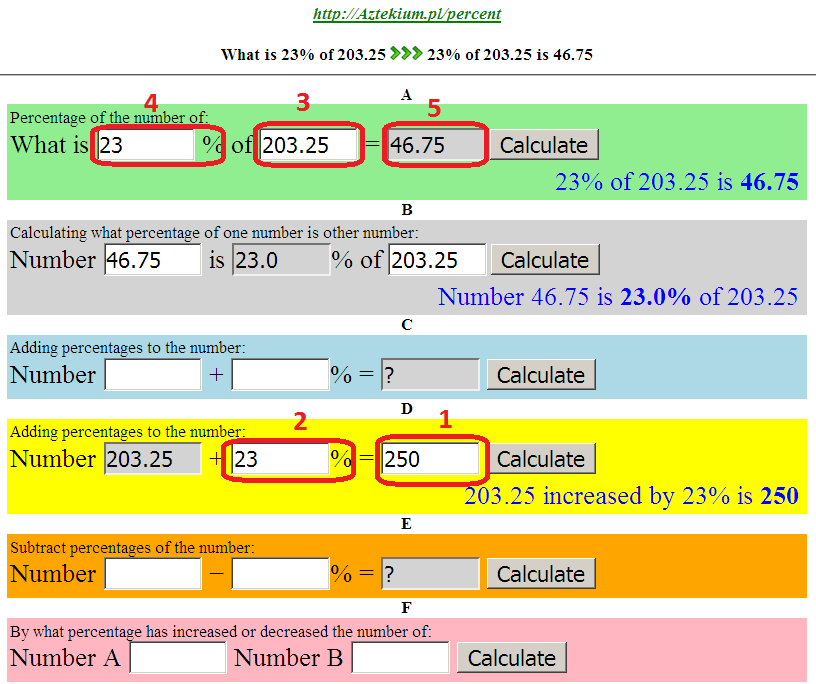The height and width of the screenshot is (684, 816).
Task: Click the 46.75 result box in section A
Action: tap(434, 144)
